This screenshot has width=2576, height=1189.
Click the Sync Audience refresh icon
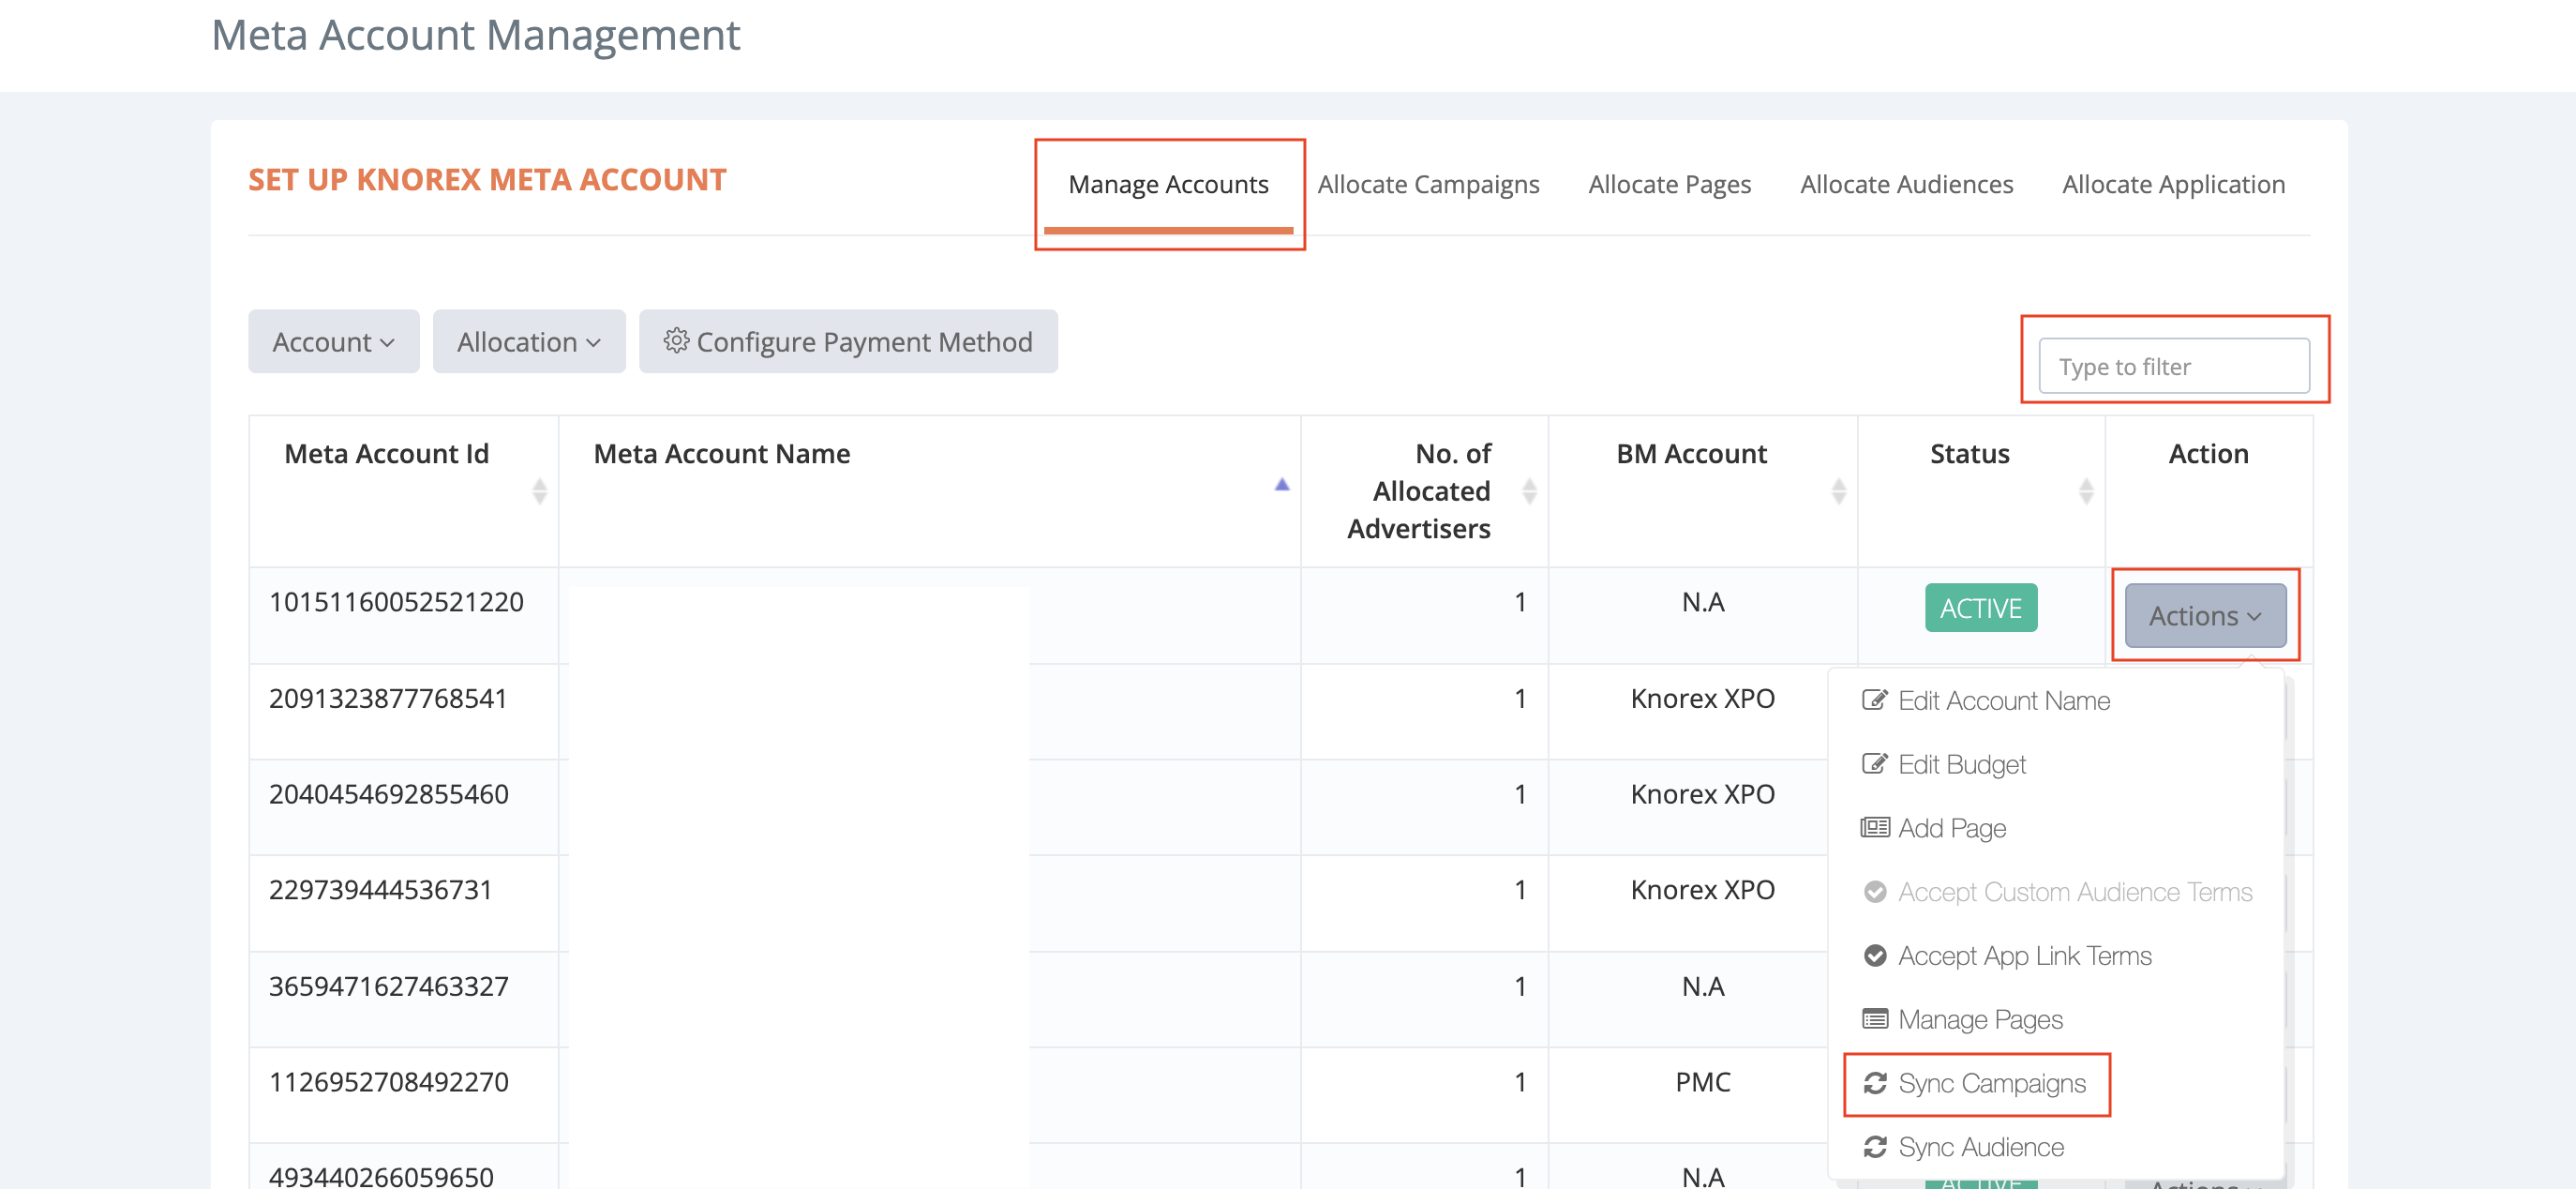(1875, 1147)
